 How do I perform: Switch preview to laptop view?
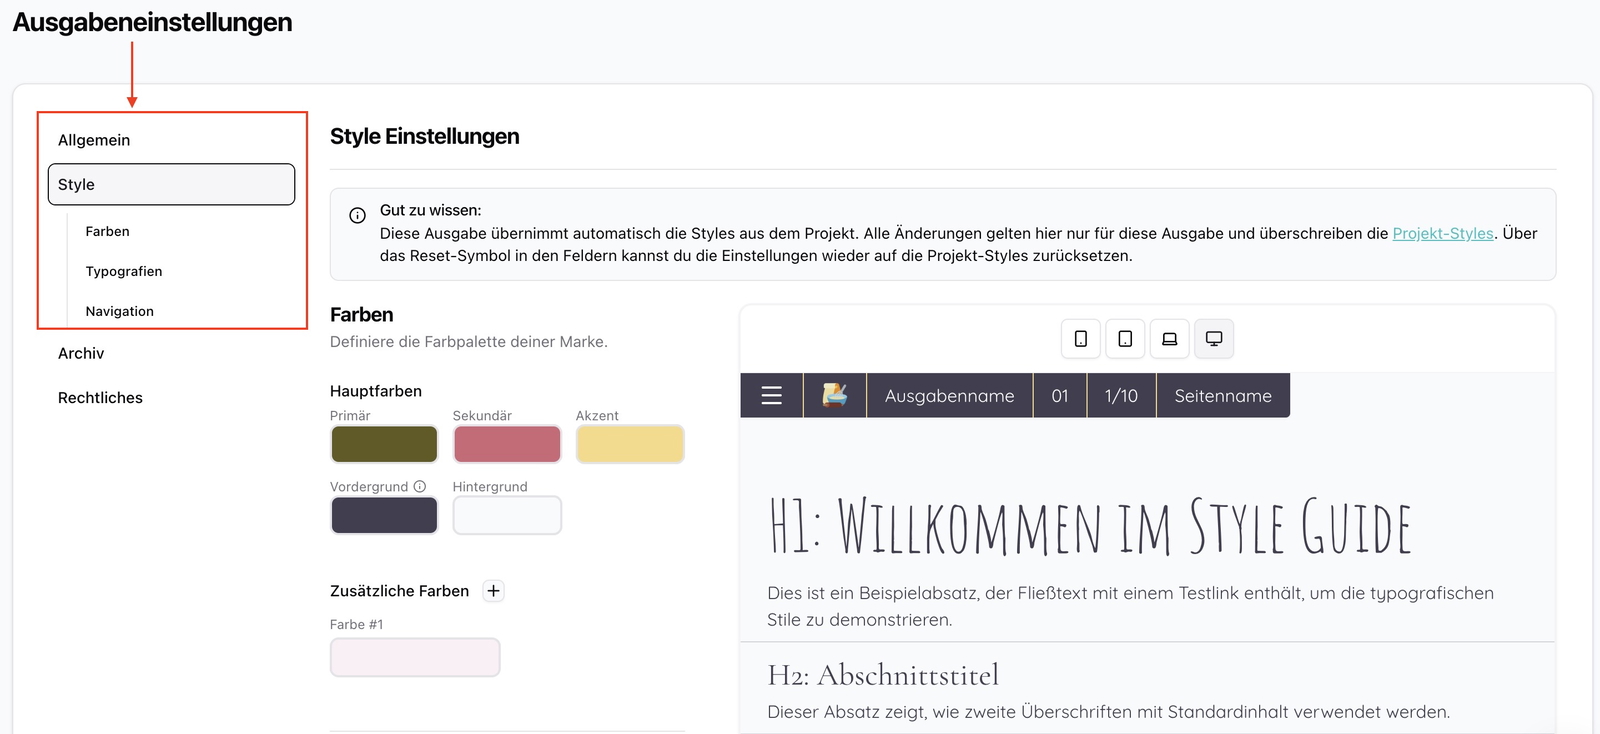(1169, 339)
